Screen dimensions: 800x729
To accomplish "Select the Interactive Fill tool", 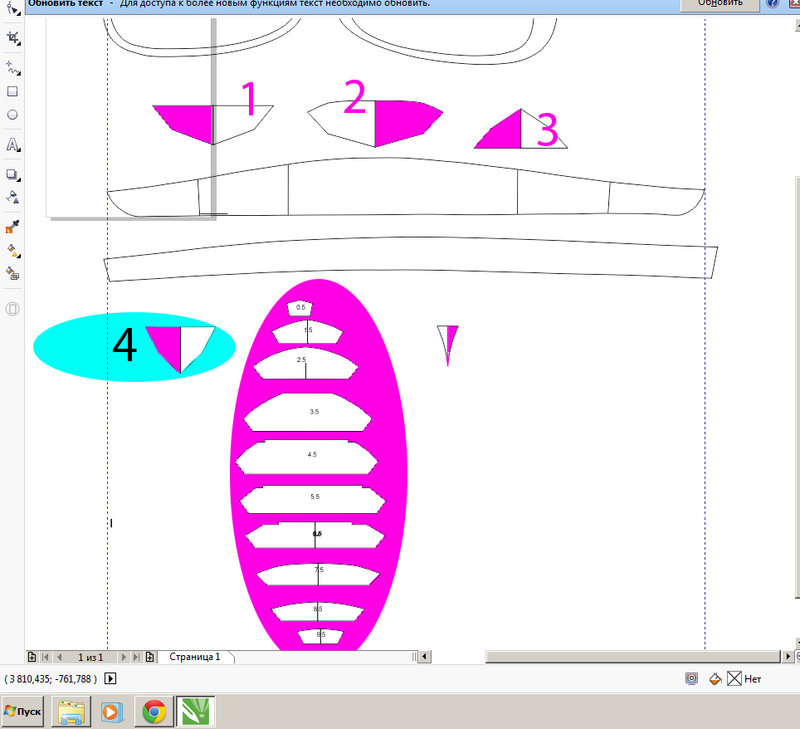I will coord(12,250).
